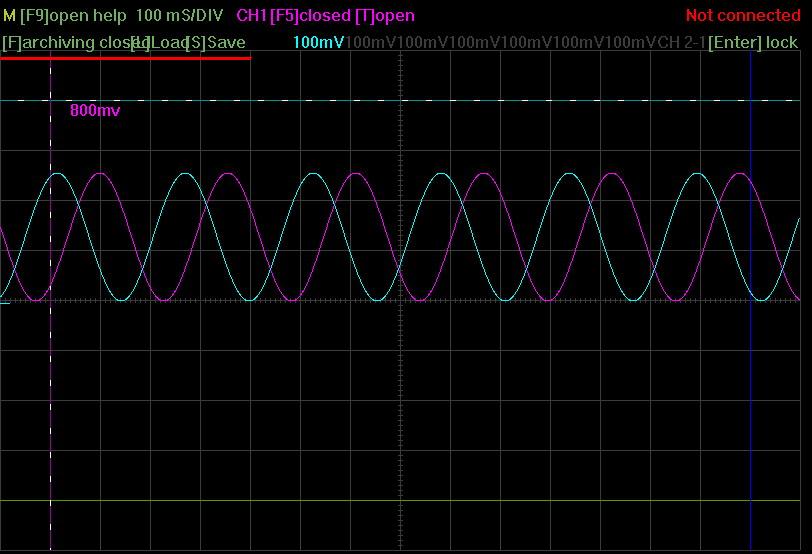
Task: Click the red Not connected status
Action: 743,16
